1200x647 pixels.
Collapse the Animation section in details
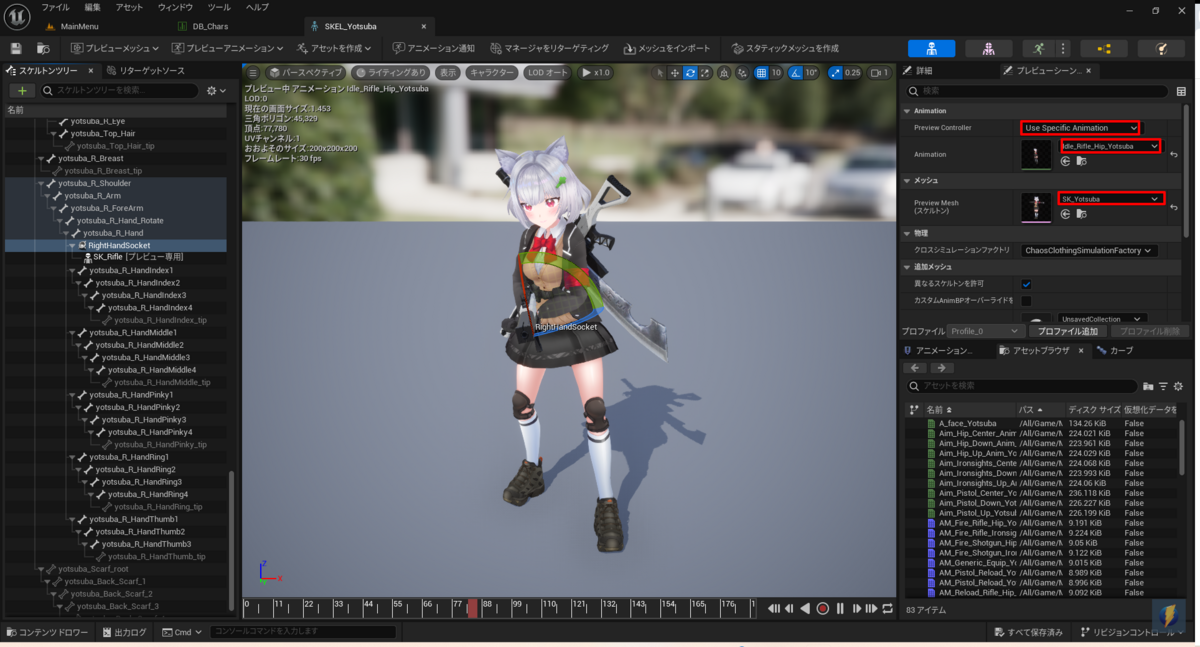[x=907, y=111]
